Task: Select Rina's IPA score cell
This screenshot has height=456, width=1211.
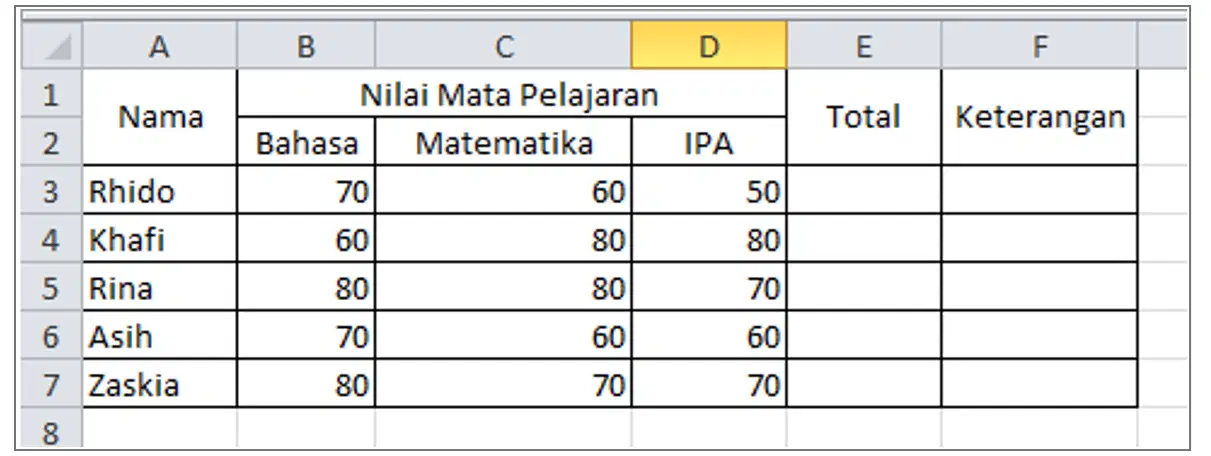Action: coord(709,286)
